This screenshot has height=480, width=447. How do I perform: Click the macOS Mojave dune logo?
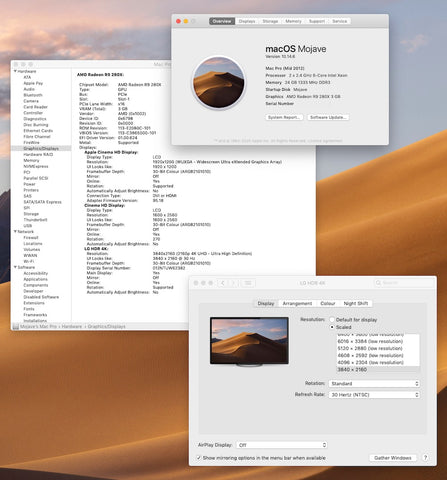tap(219, 82)
